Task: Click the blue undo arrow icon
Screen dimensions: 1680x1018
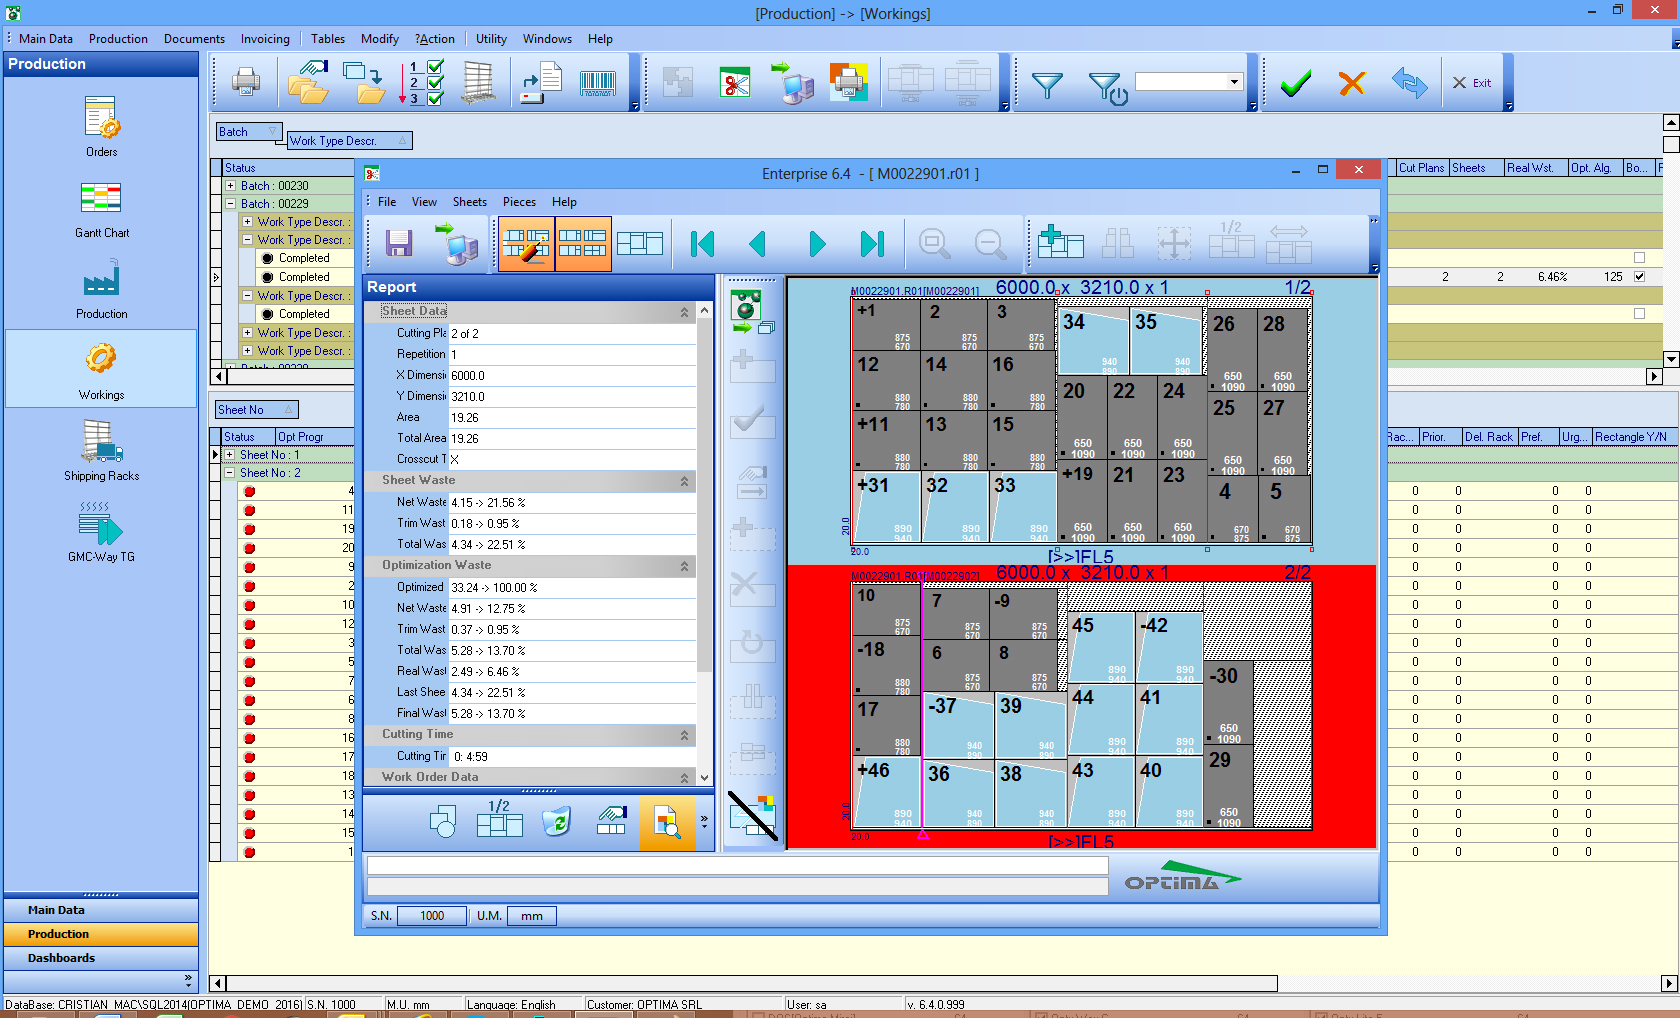Action: 1409,83
